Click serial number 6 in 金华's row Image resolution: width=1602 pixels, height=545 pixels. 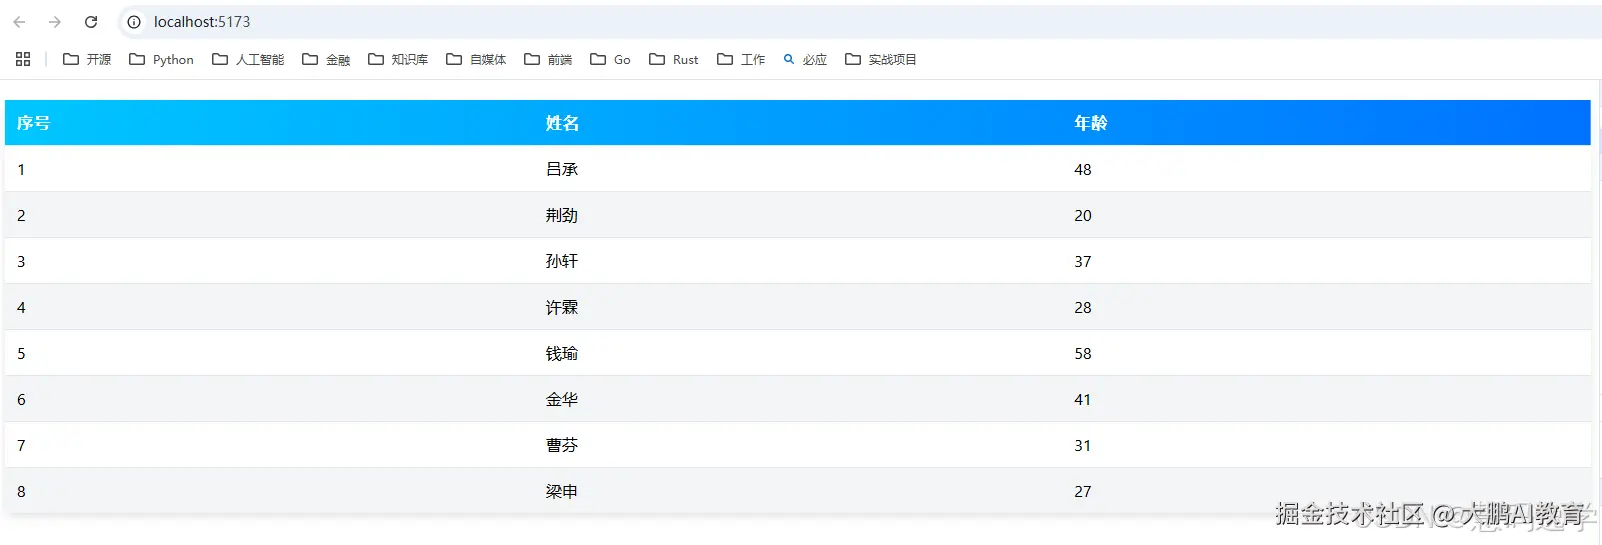click(x=21, y=400)
